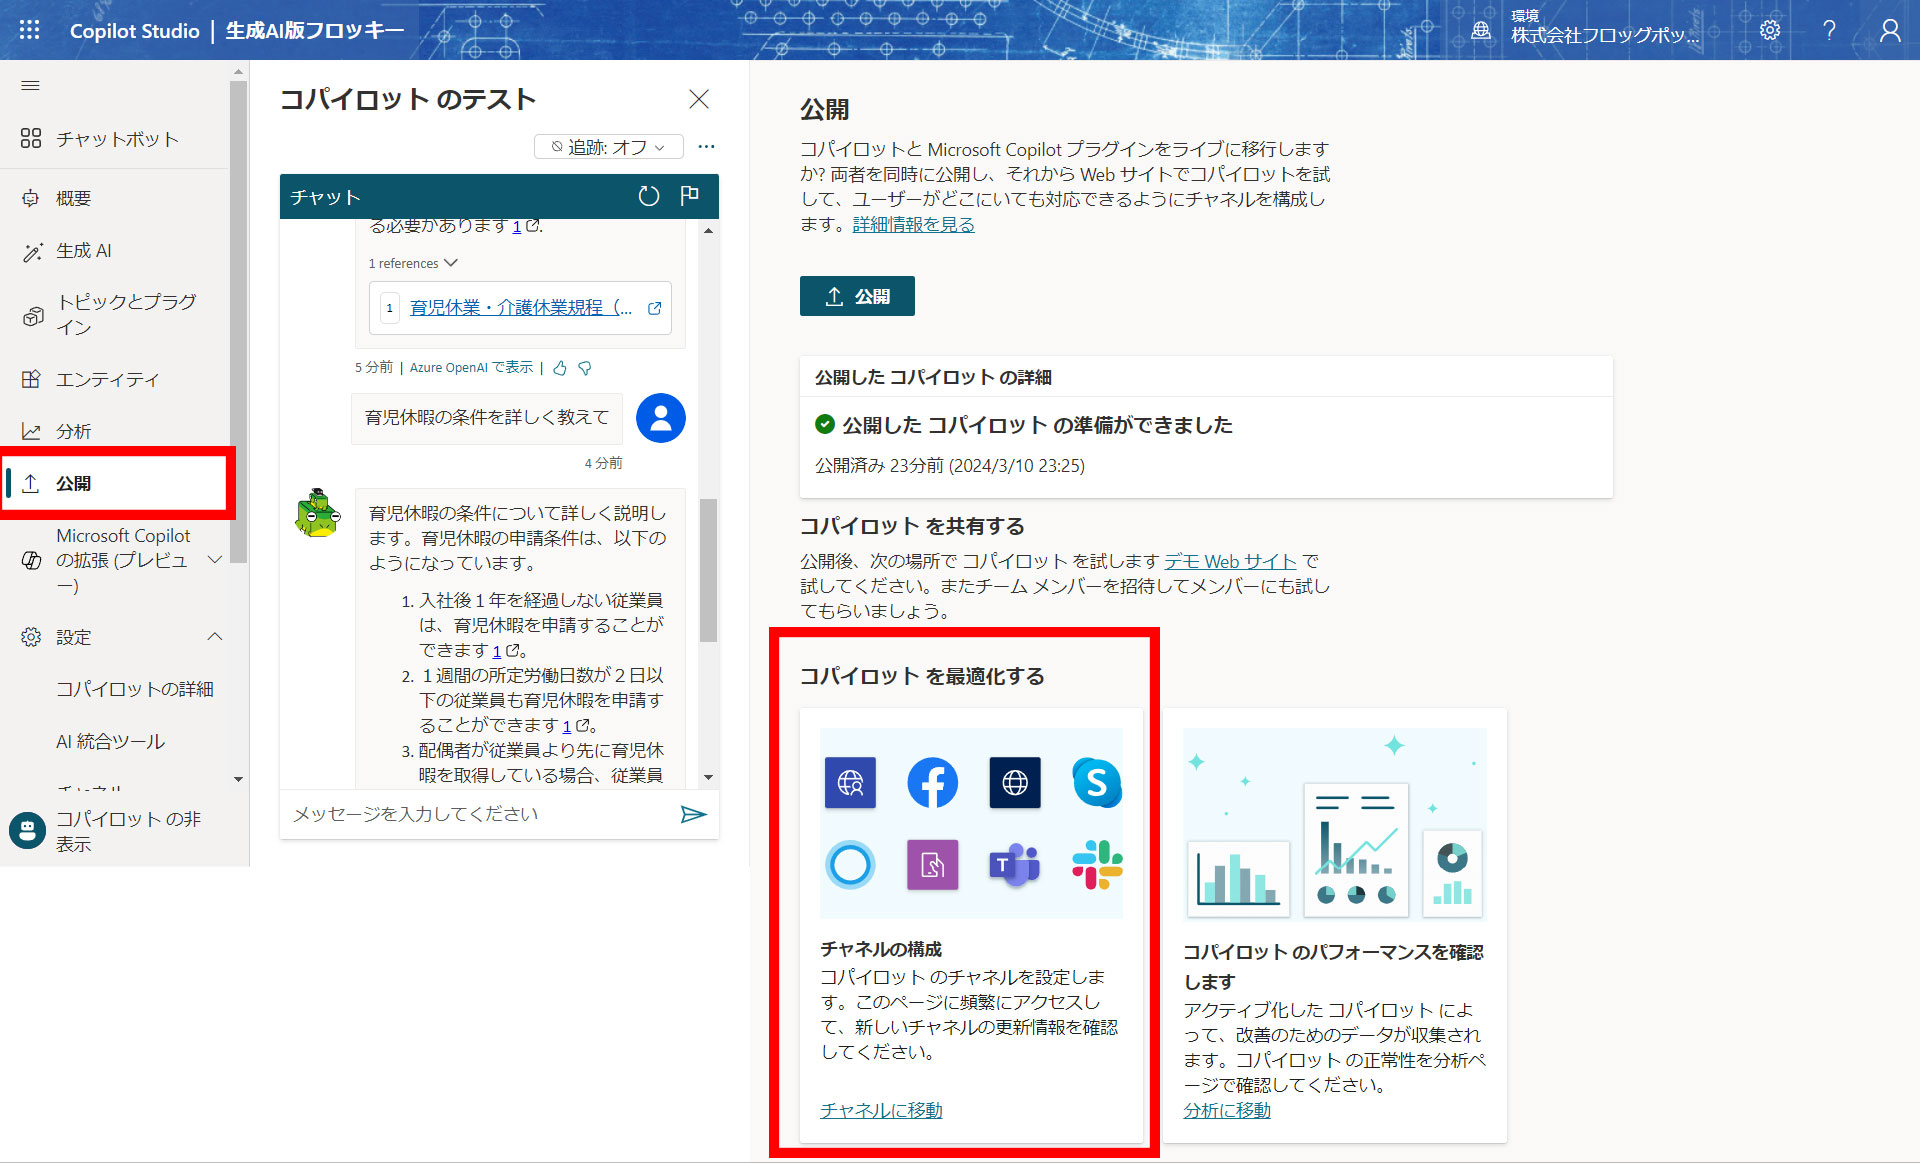
Task: Click the Microsoft Teams channel icon
Action: point(1015,865)
